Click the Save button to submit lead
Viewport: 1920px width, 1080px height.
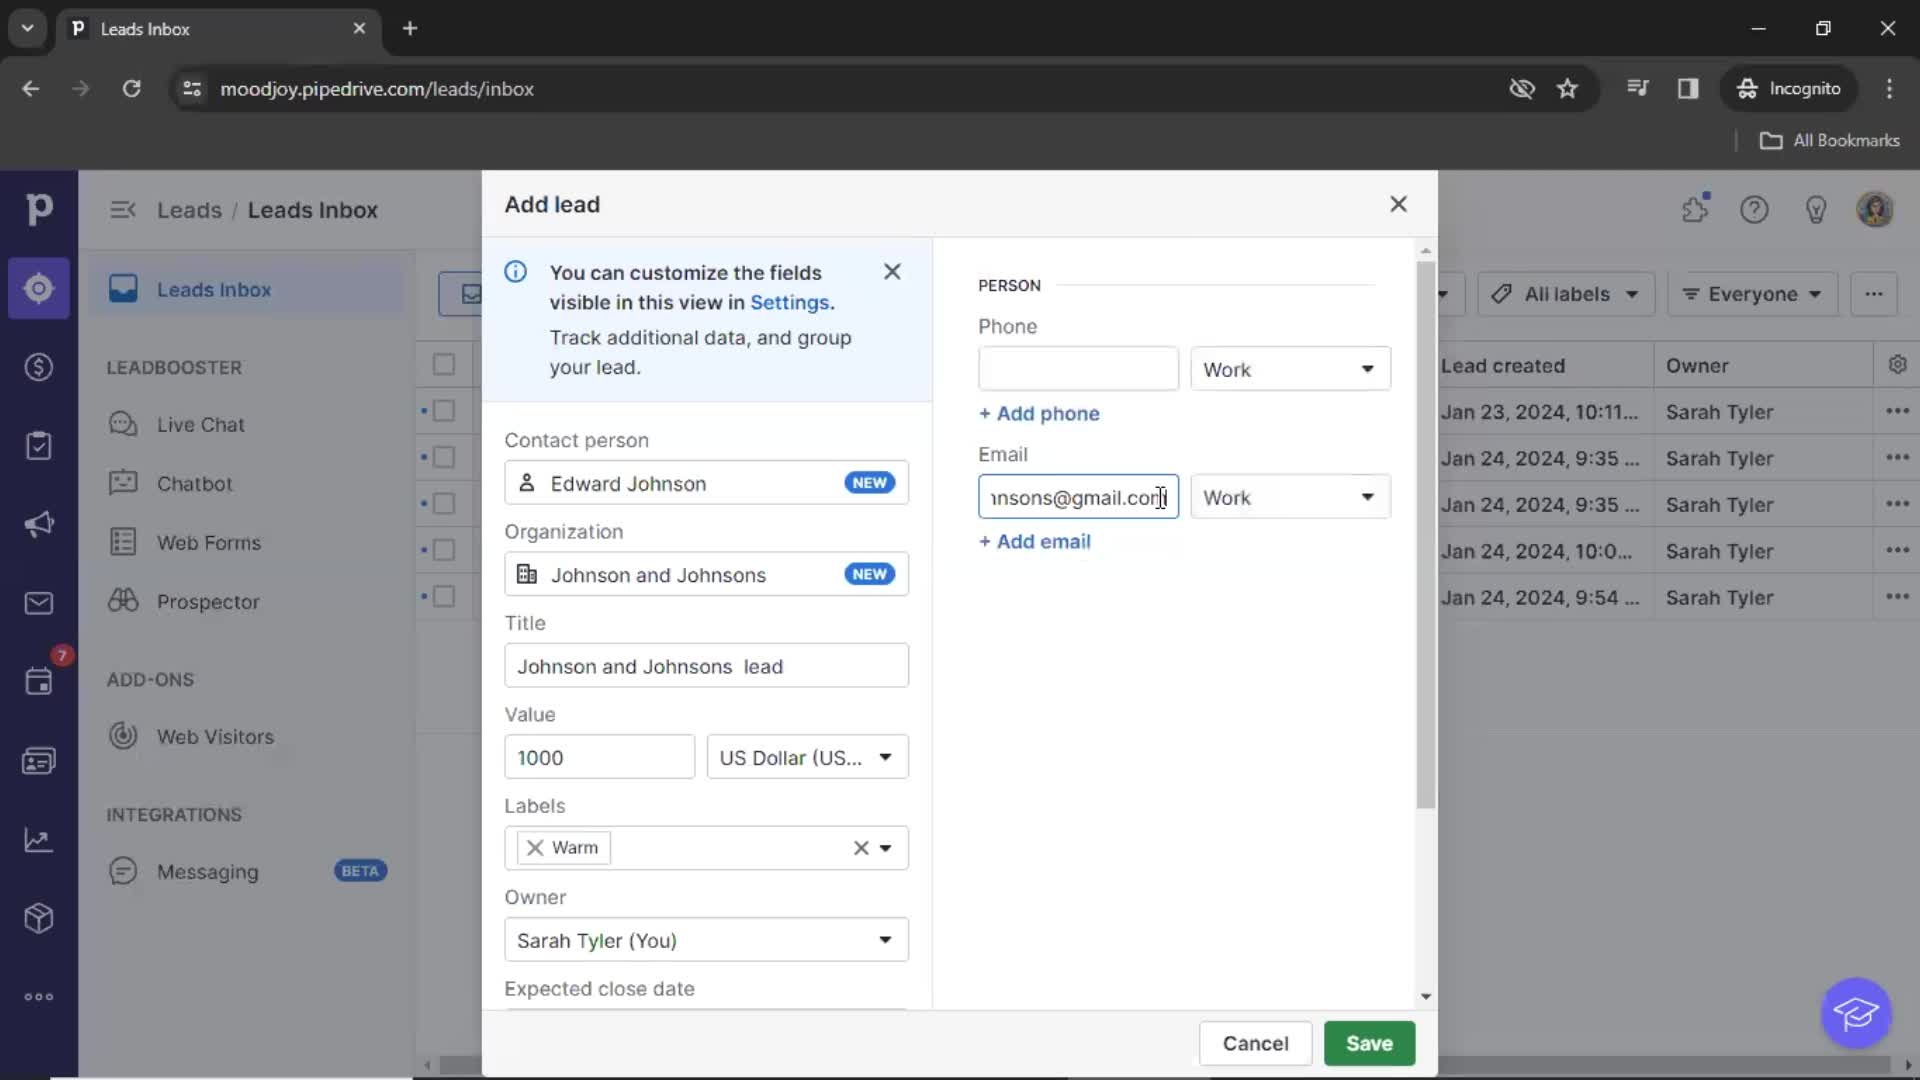(1370, 1042)
